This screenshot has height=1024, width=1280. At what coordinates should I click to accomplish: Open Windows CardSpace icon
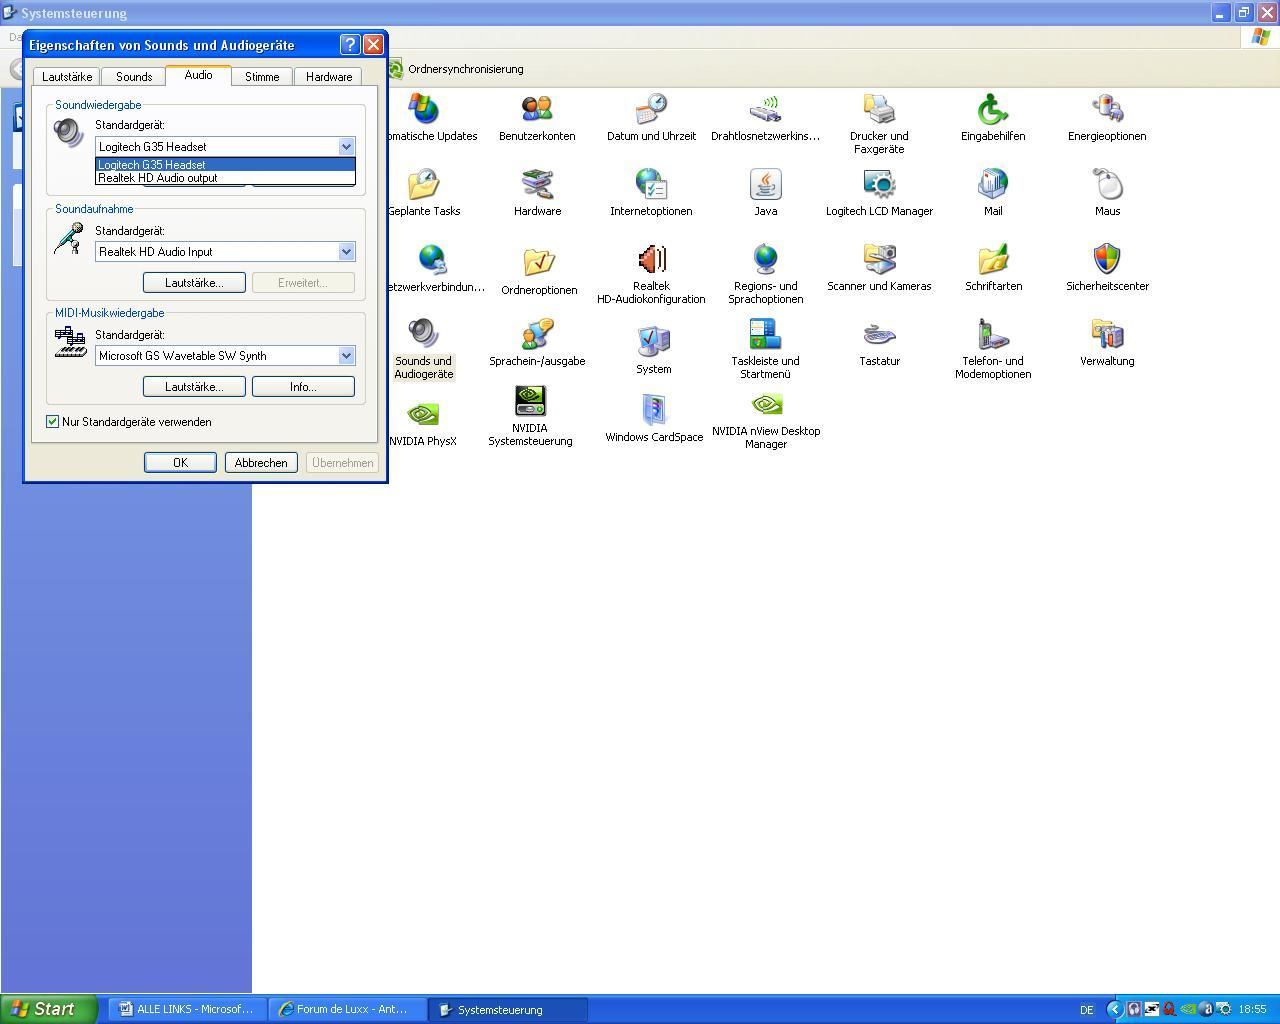654,419
